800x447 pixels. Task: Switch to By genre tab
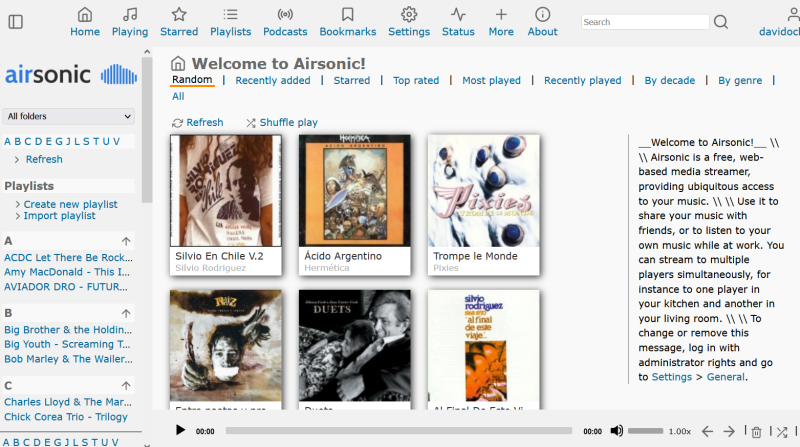[740, 80]
